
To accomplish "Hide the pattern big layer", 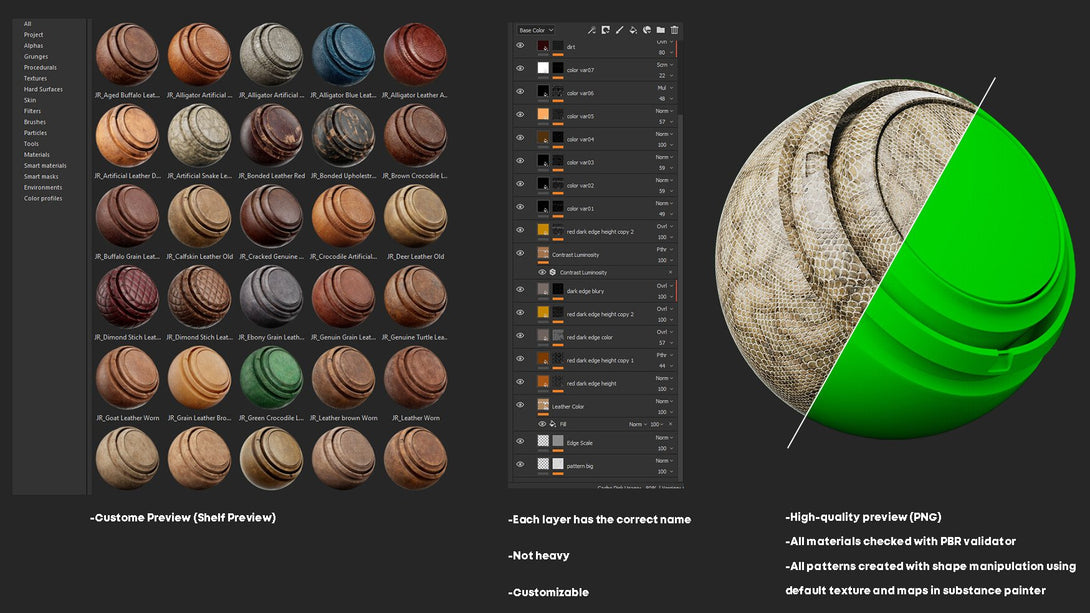I will [x=520, y=464].
